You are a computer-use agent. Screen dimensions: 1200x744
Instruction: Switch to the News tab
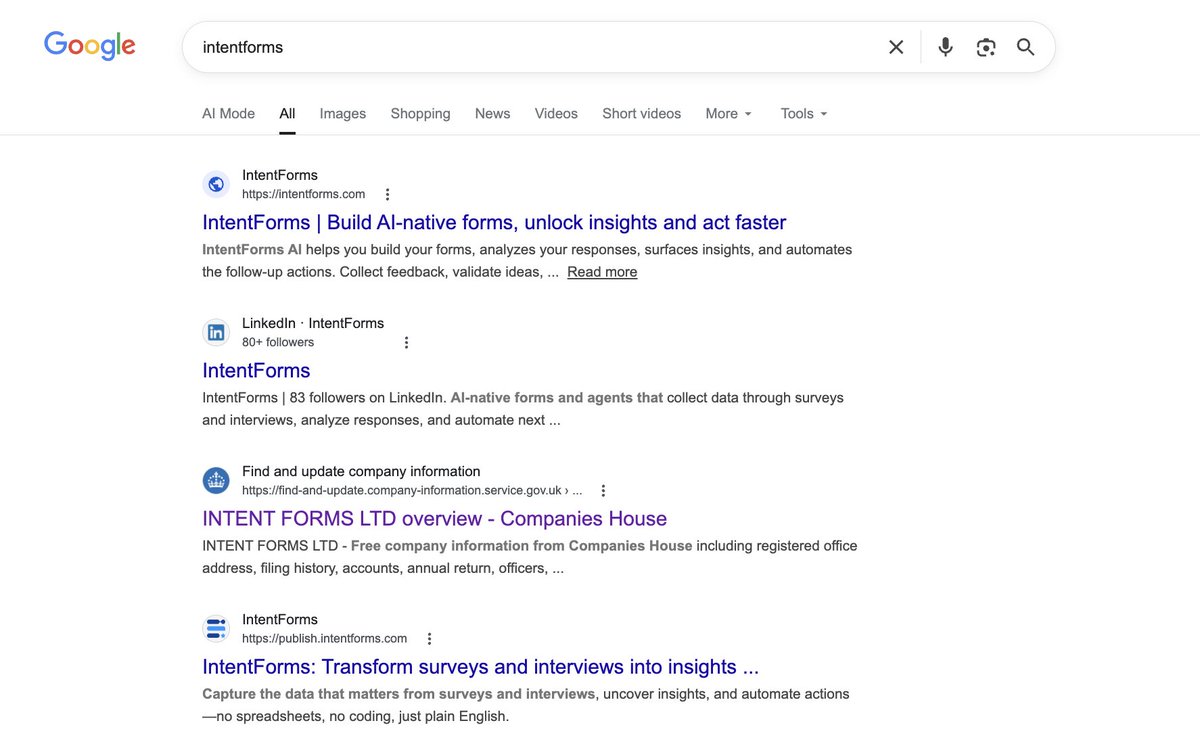click(492, 113)
